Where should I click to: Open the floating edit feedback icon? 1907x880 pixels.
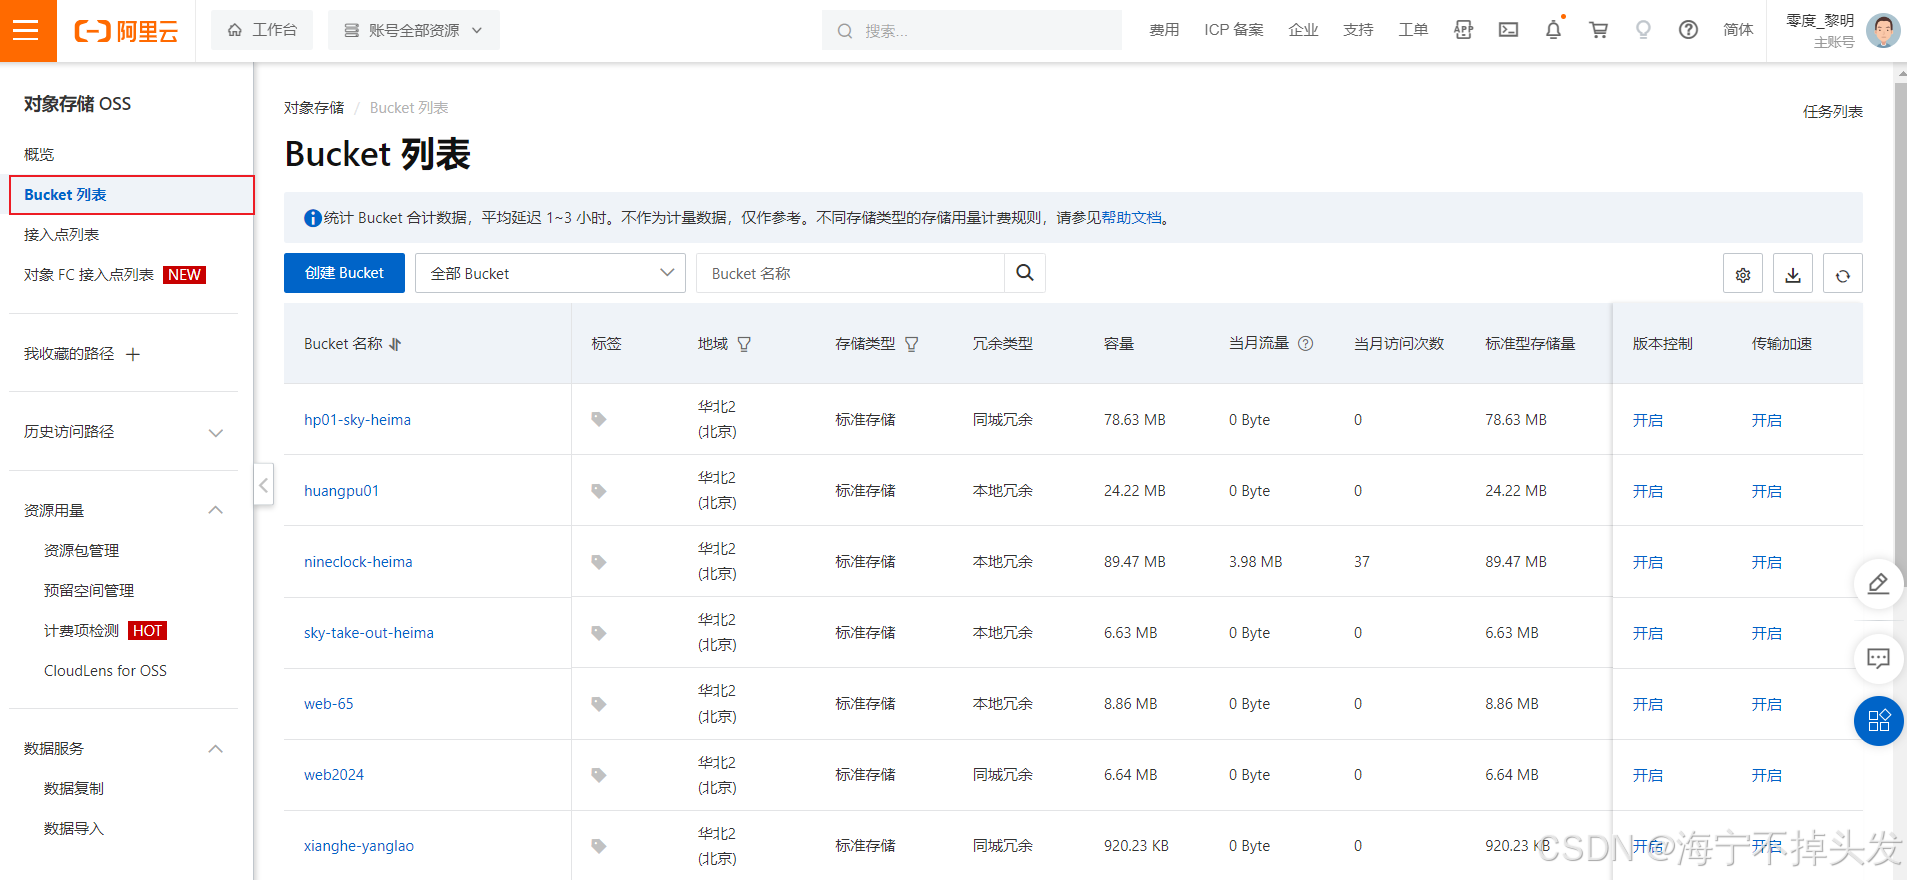1878,584
